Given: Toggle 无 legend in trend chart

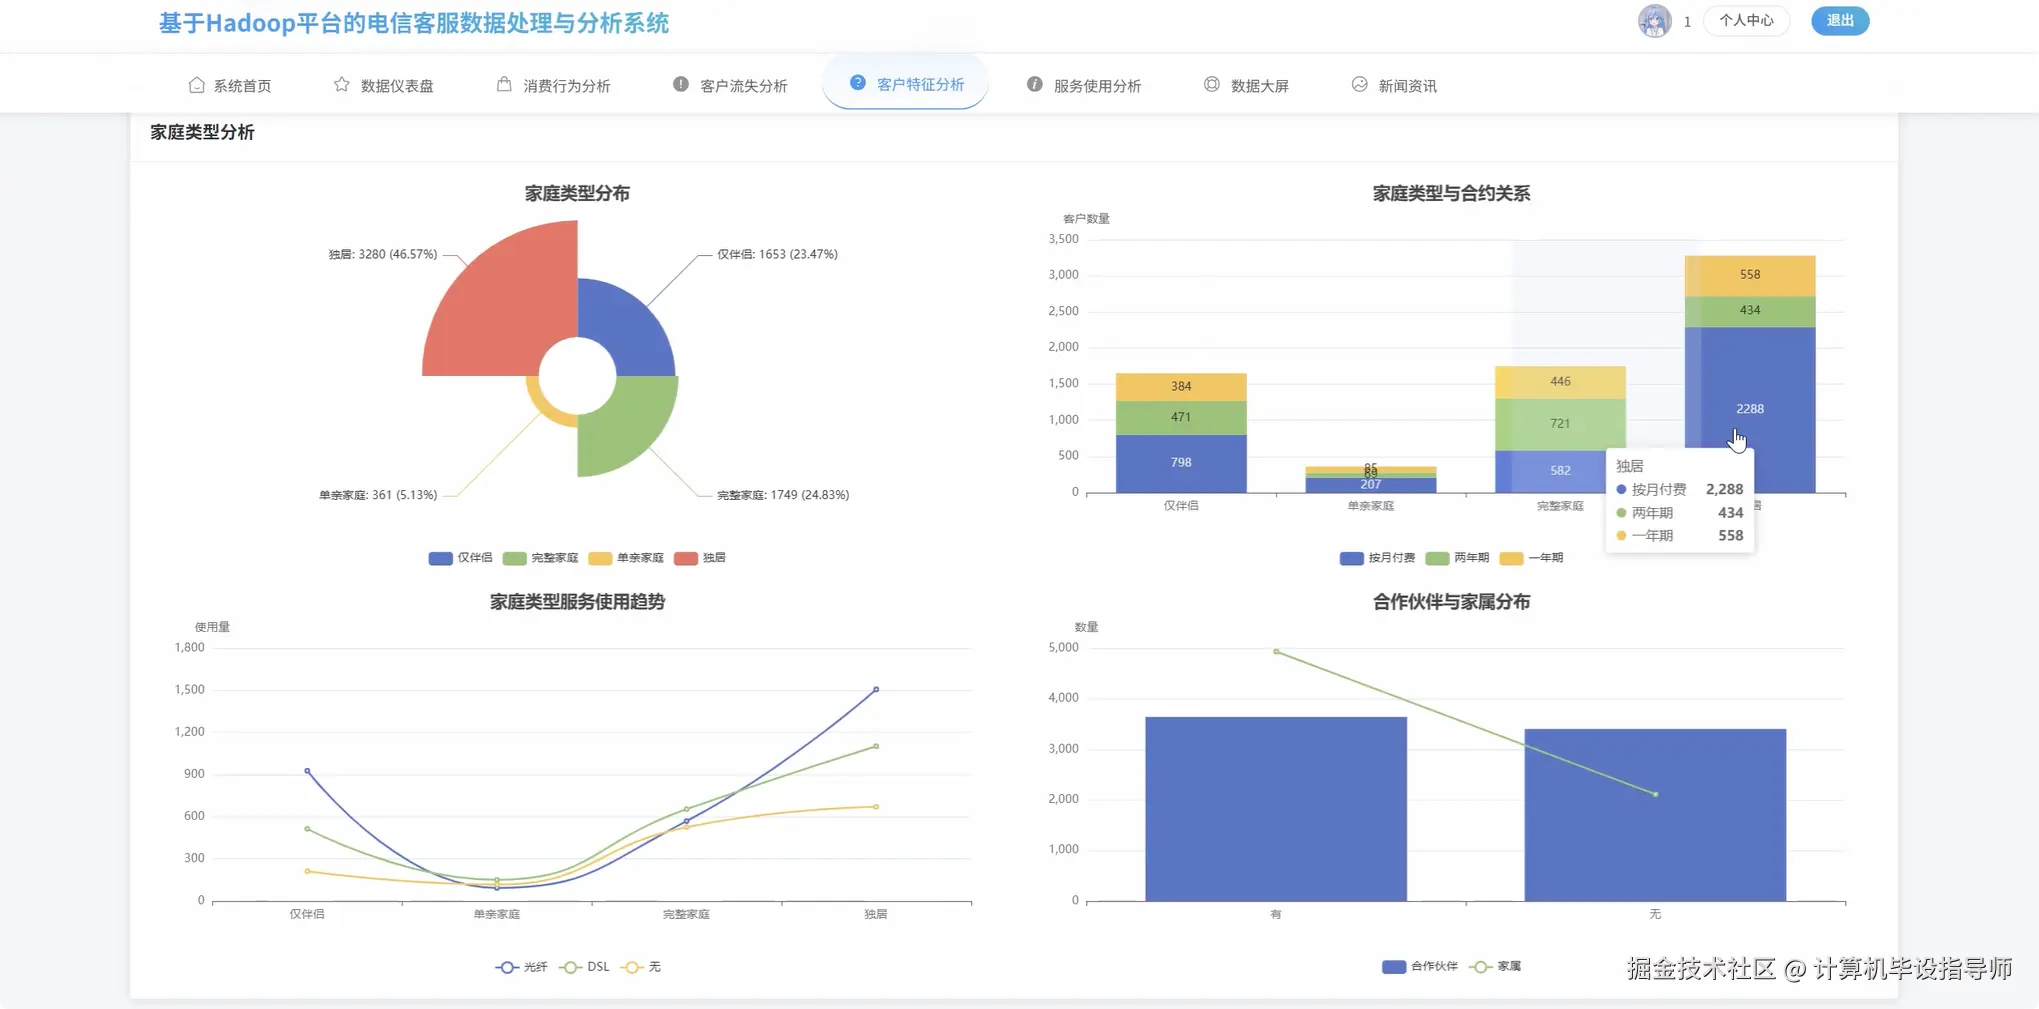Looking at the screenshot, I should tap(640, 967).
